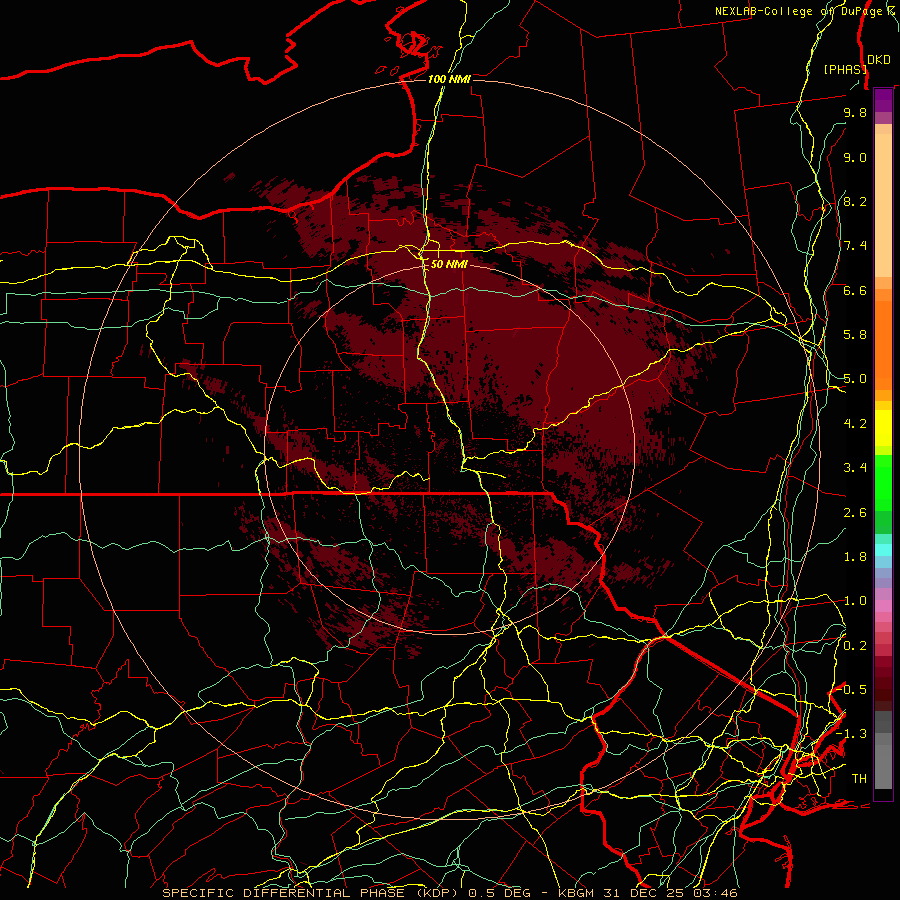Select the 100 NMI range ring label
900x900 pixels.
click(449, 79)
